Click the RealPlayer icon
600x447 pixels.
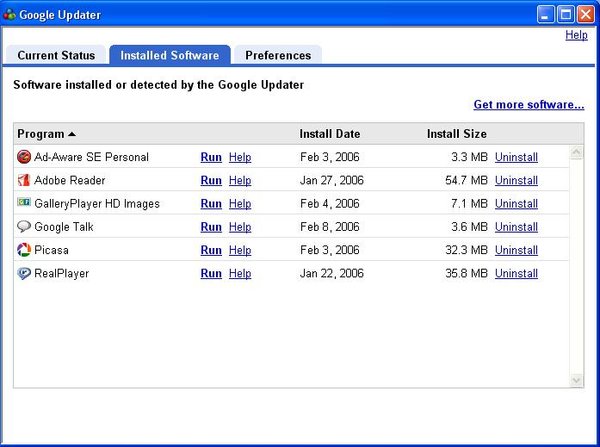(x=24, y=273)
